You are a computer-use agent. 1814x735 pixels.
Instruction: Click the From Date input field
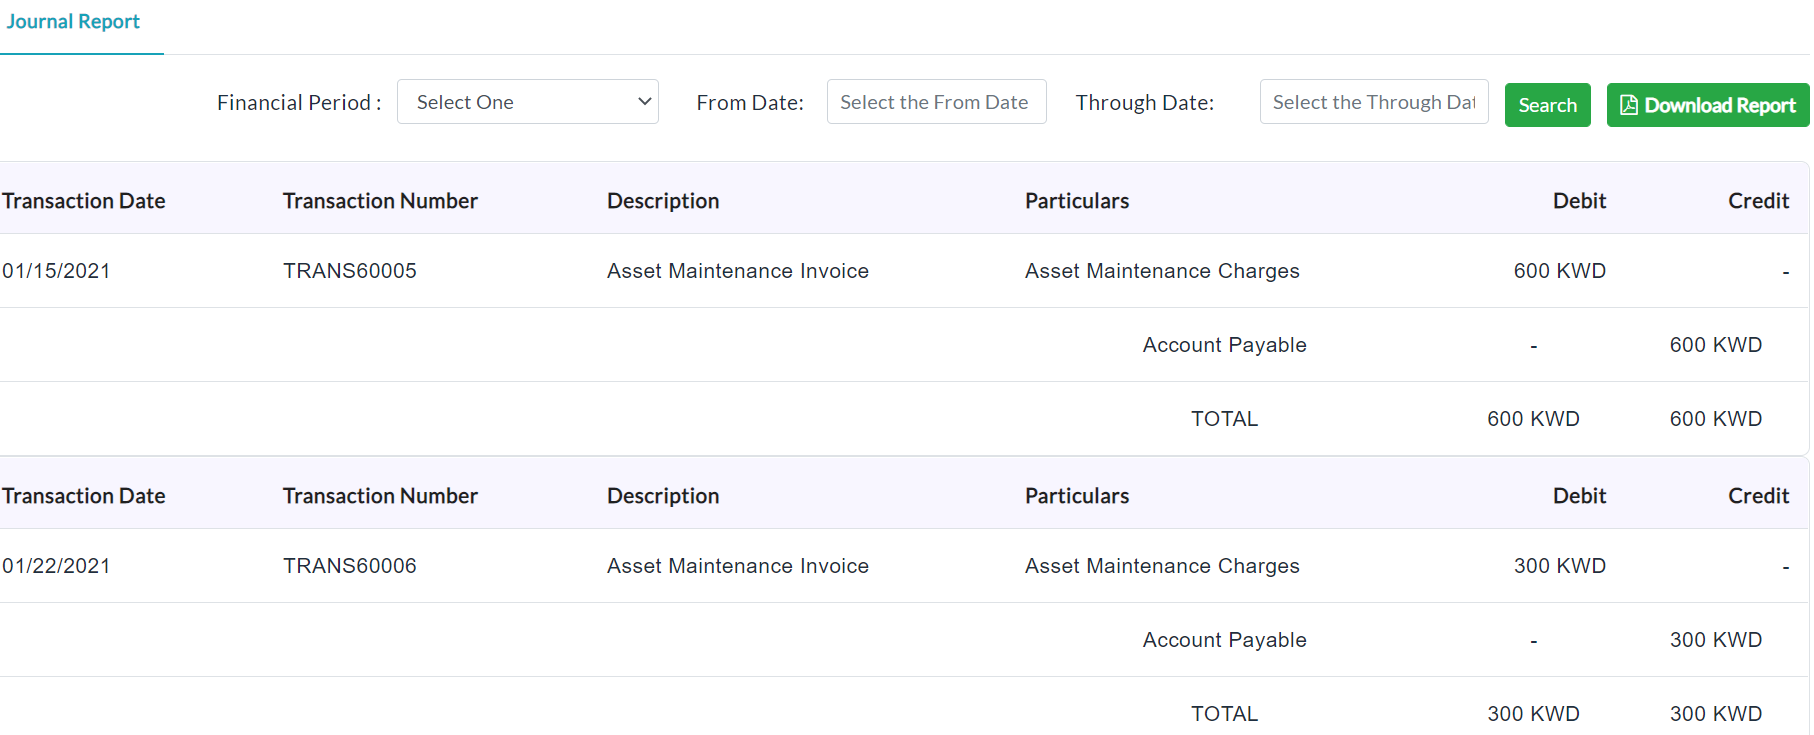tap(936, 102)
